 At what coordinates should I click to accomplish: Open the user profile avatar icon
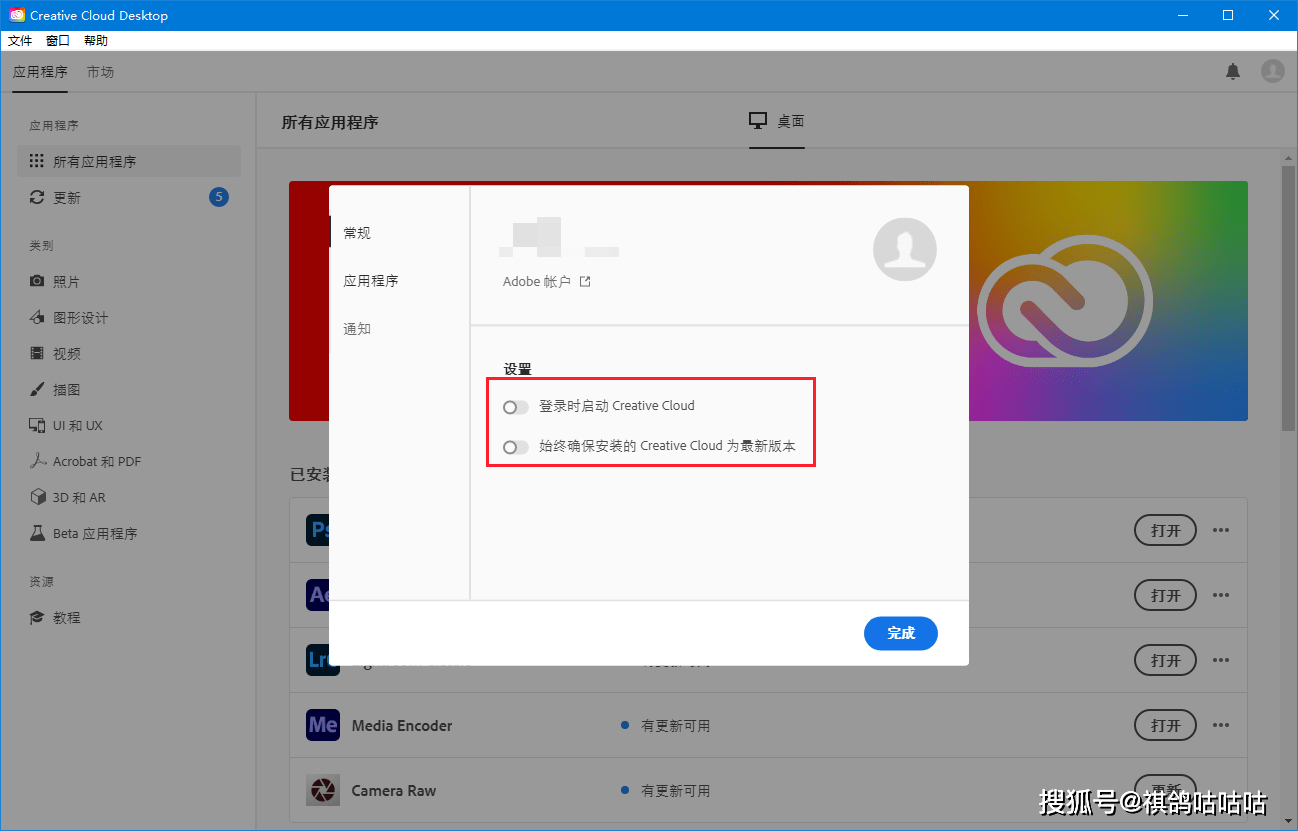pos(1272,71)
